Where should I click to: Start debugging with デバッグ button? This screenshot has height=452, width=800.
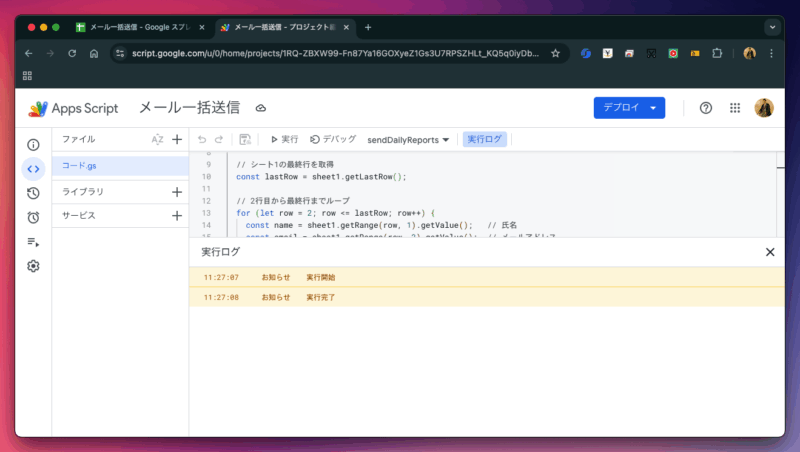click(332, 140)
